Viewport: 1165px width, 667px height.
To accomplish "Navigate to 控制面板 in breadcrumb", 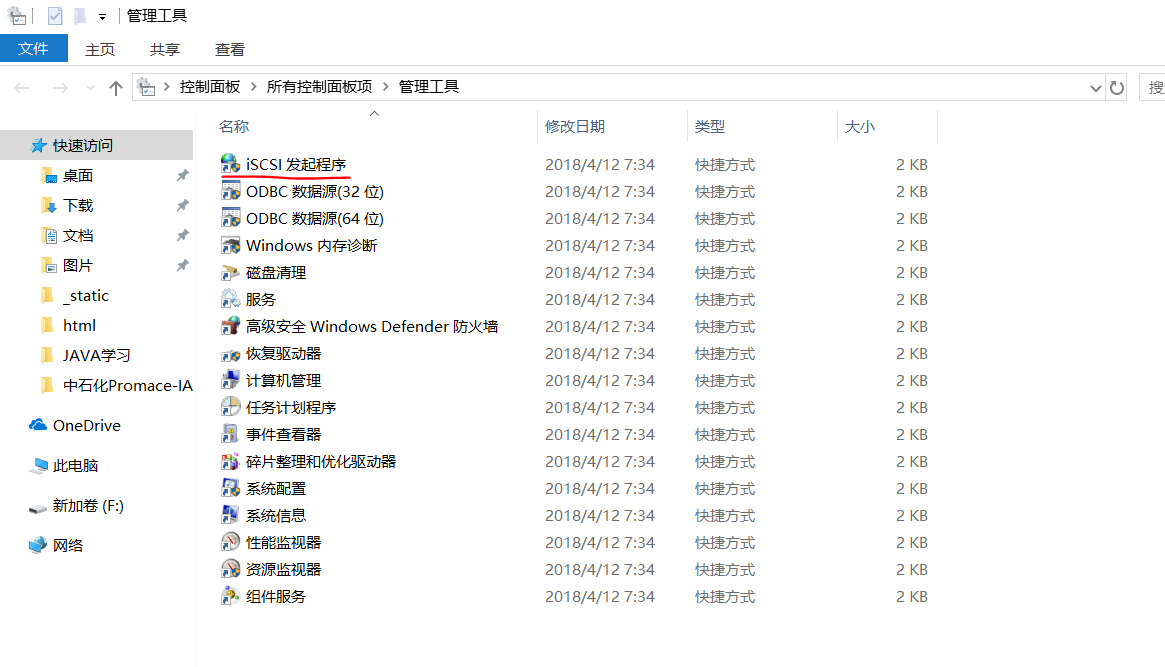I will [x=210, y=87].
